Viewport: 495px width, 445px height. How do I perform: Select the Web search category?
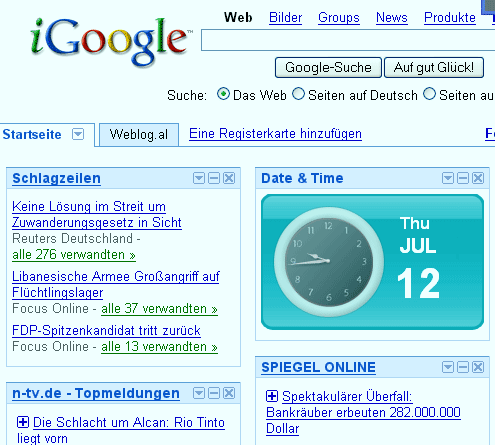tap(238, 17)
